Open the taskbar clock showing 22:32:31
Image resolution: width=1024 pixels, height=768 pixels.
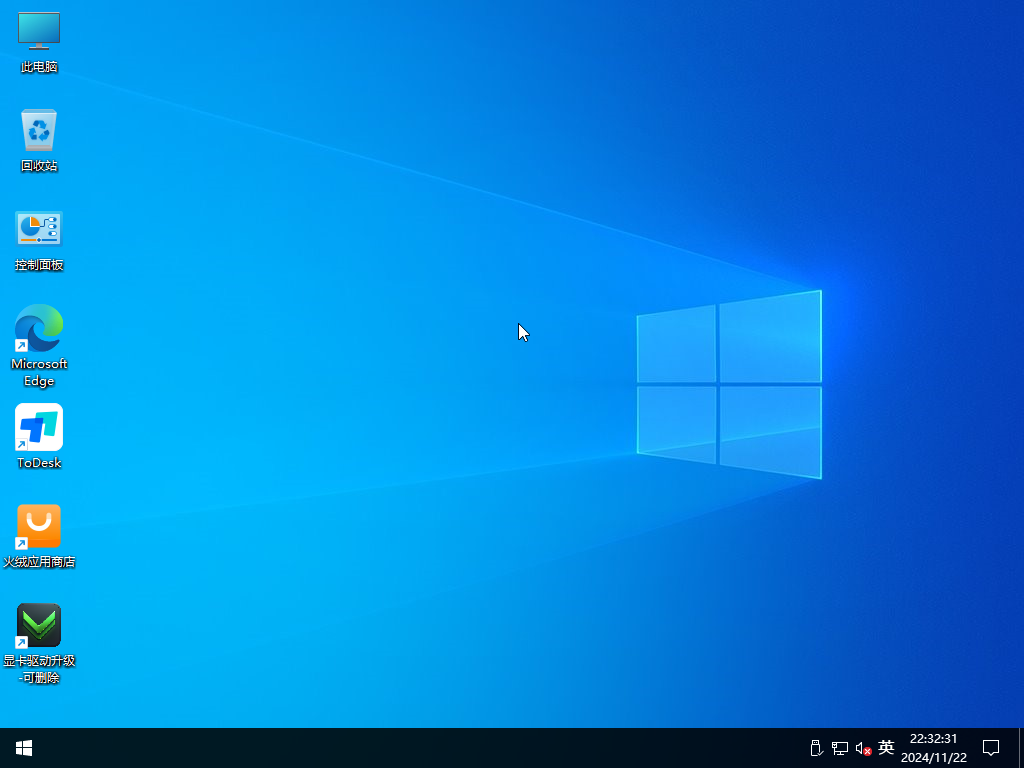coord(933,739)
